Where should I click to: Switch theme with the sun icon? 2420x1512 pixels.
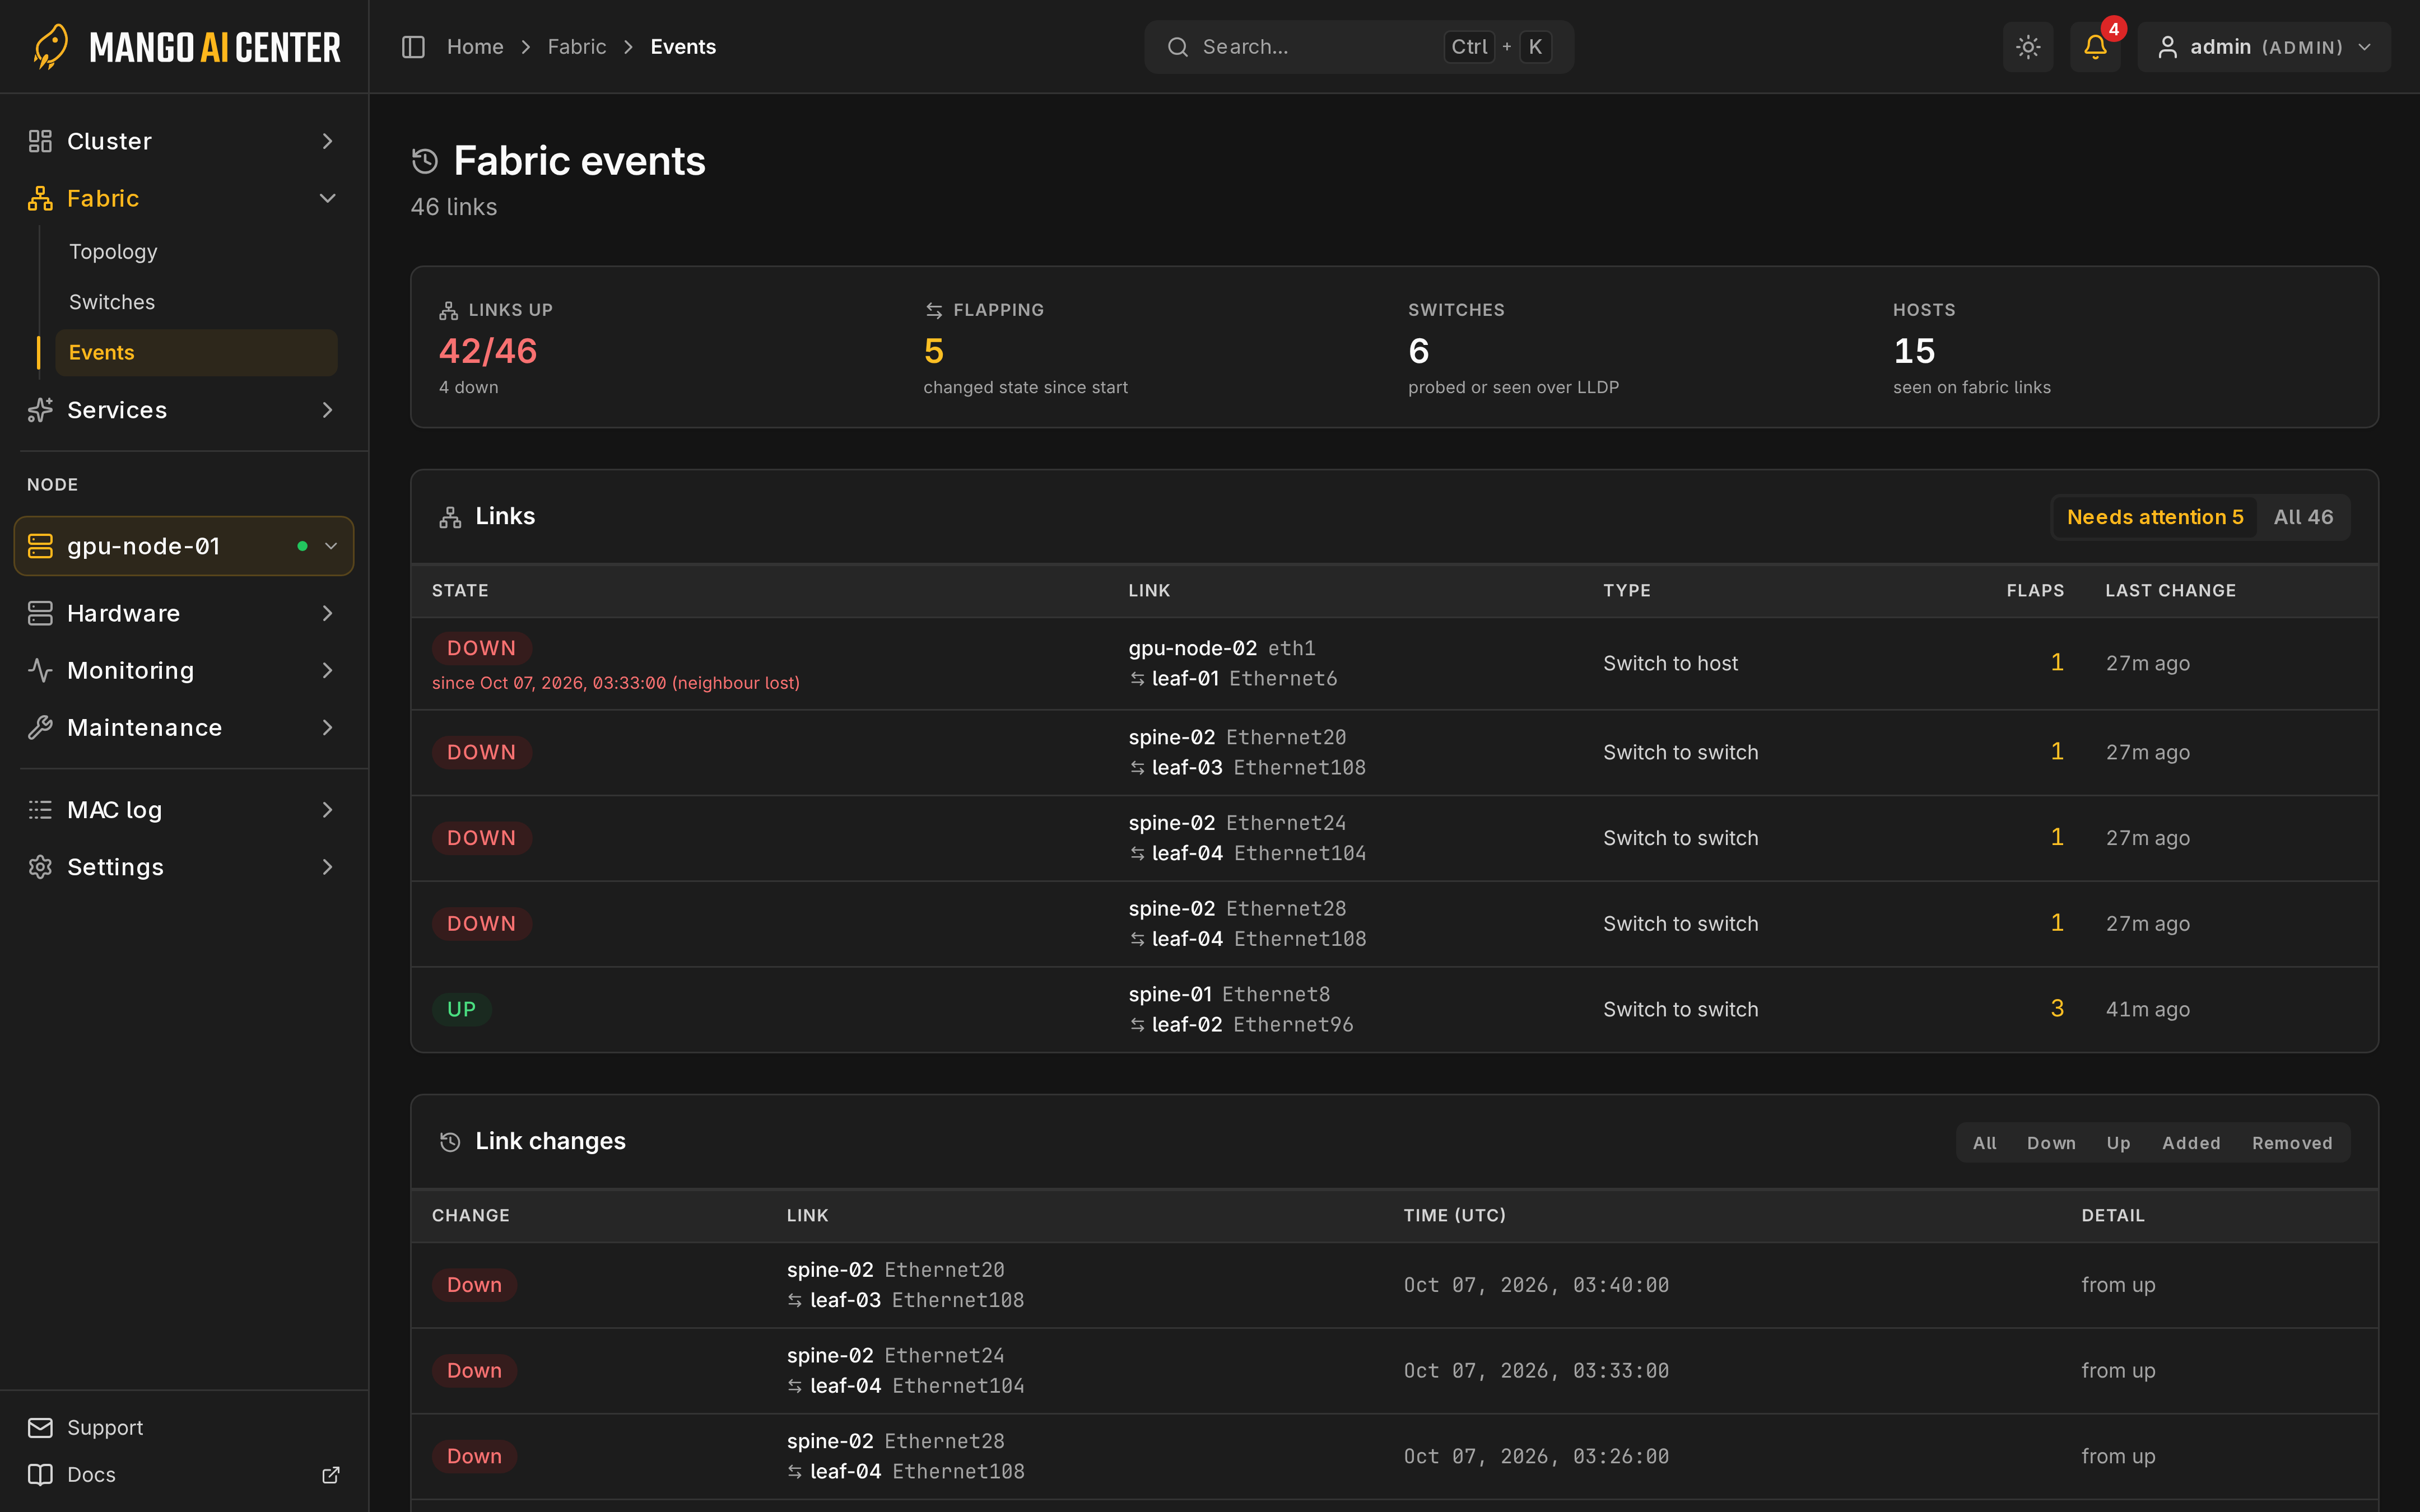point(2028,47)
